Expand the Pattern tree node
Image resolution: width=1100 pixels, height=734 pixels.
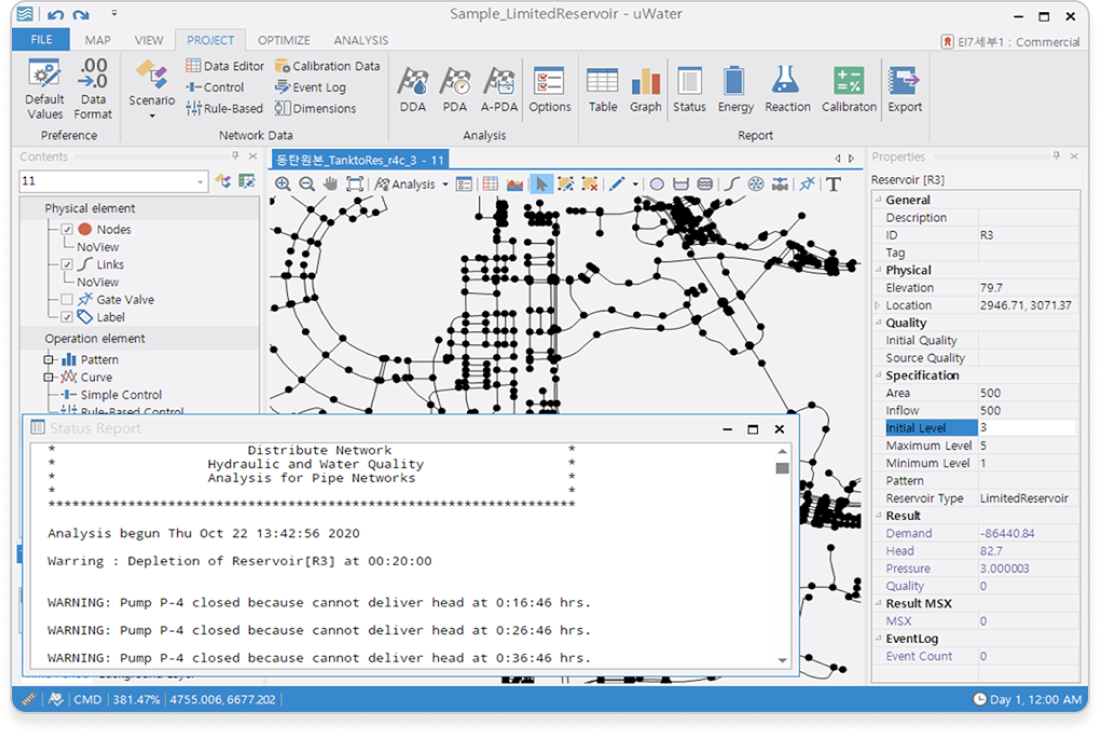[49, 360]
